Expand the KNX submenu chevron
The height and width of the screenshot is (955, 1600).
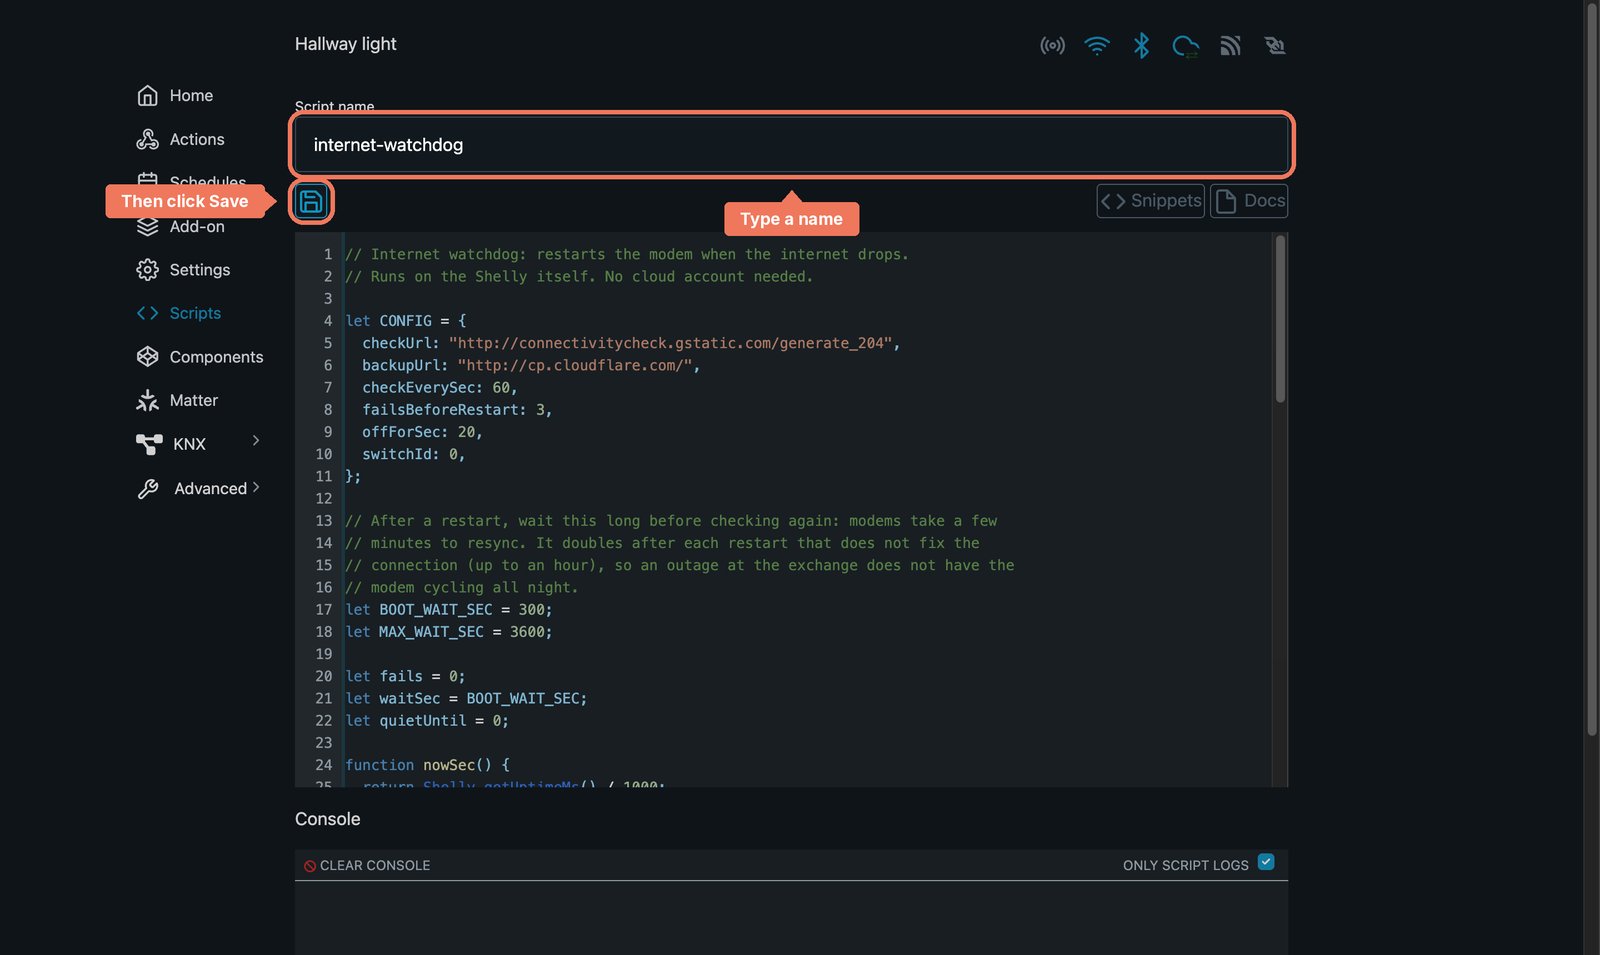[x=256, y=441]
